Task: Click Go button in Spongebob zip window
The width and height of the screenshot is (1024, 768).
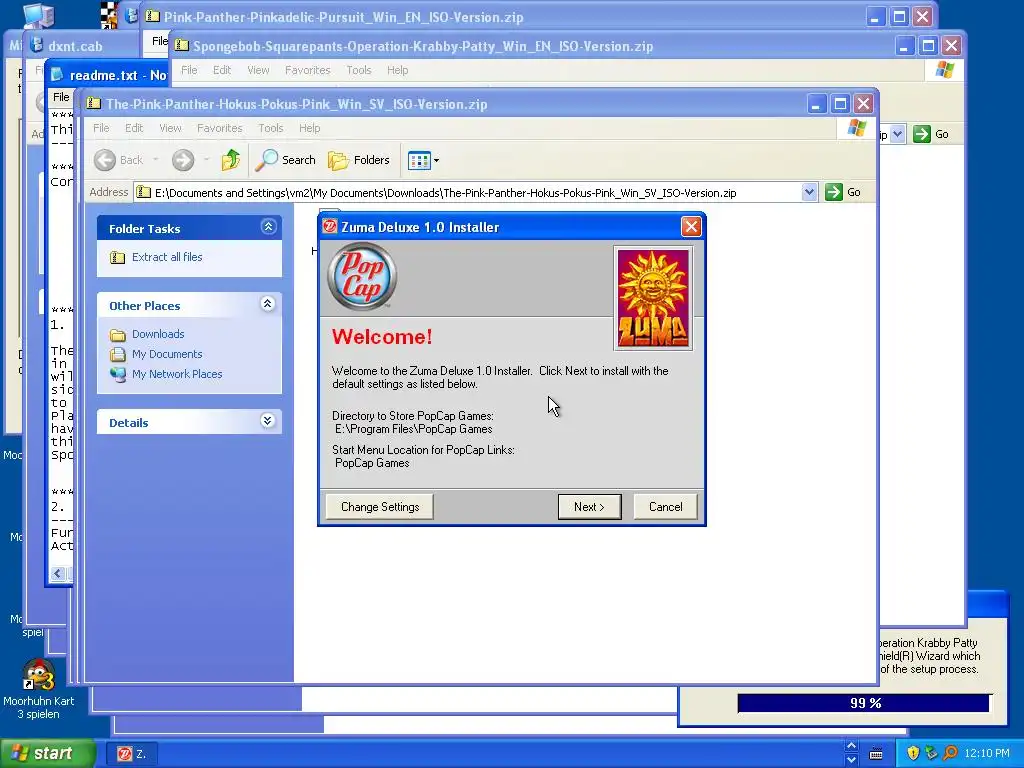Action: point(931,135)
